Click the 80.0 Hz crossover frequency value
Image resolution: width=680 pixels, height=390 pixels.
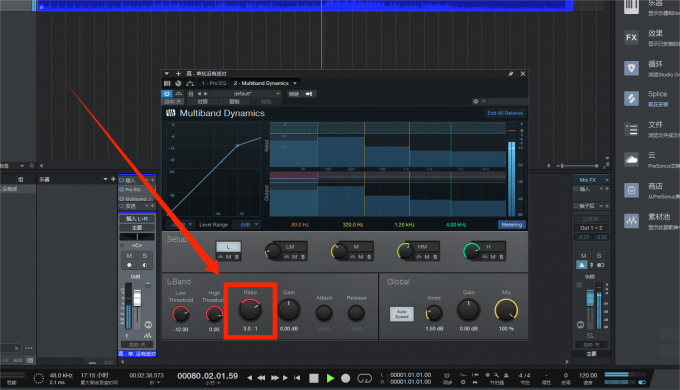(x=300, y=225)
